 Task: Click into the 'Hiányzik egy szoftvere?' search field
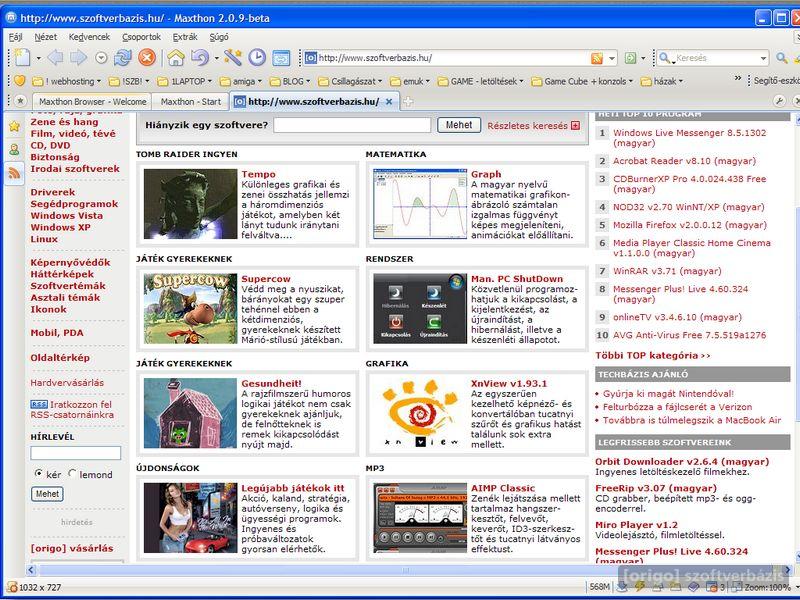352,125
